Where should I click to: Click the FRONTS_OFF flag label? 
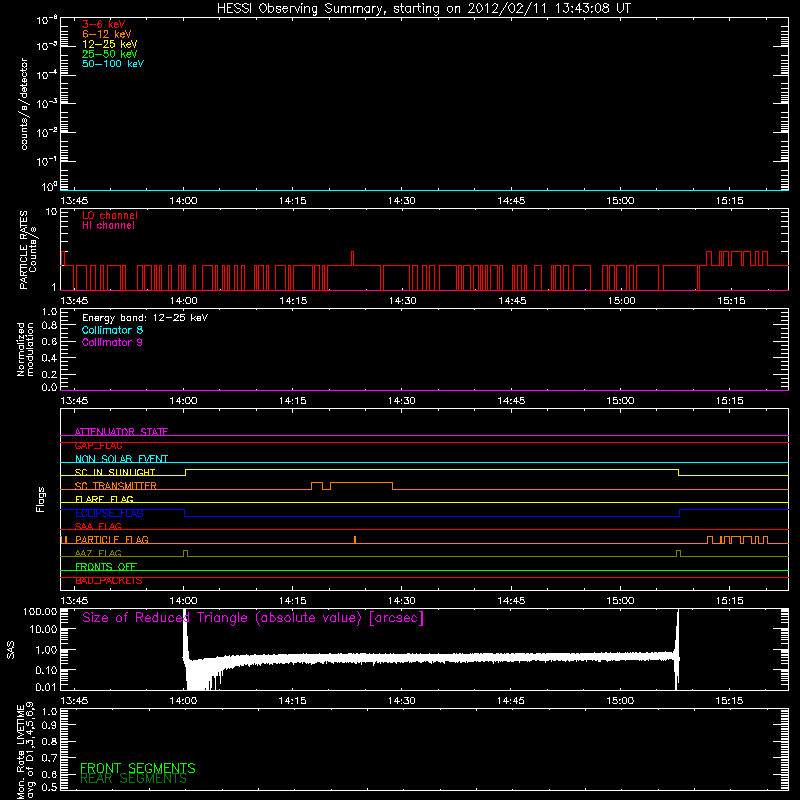(x=106, y=567)
